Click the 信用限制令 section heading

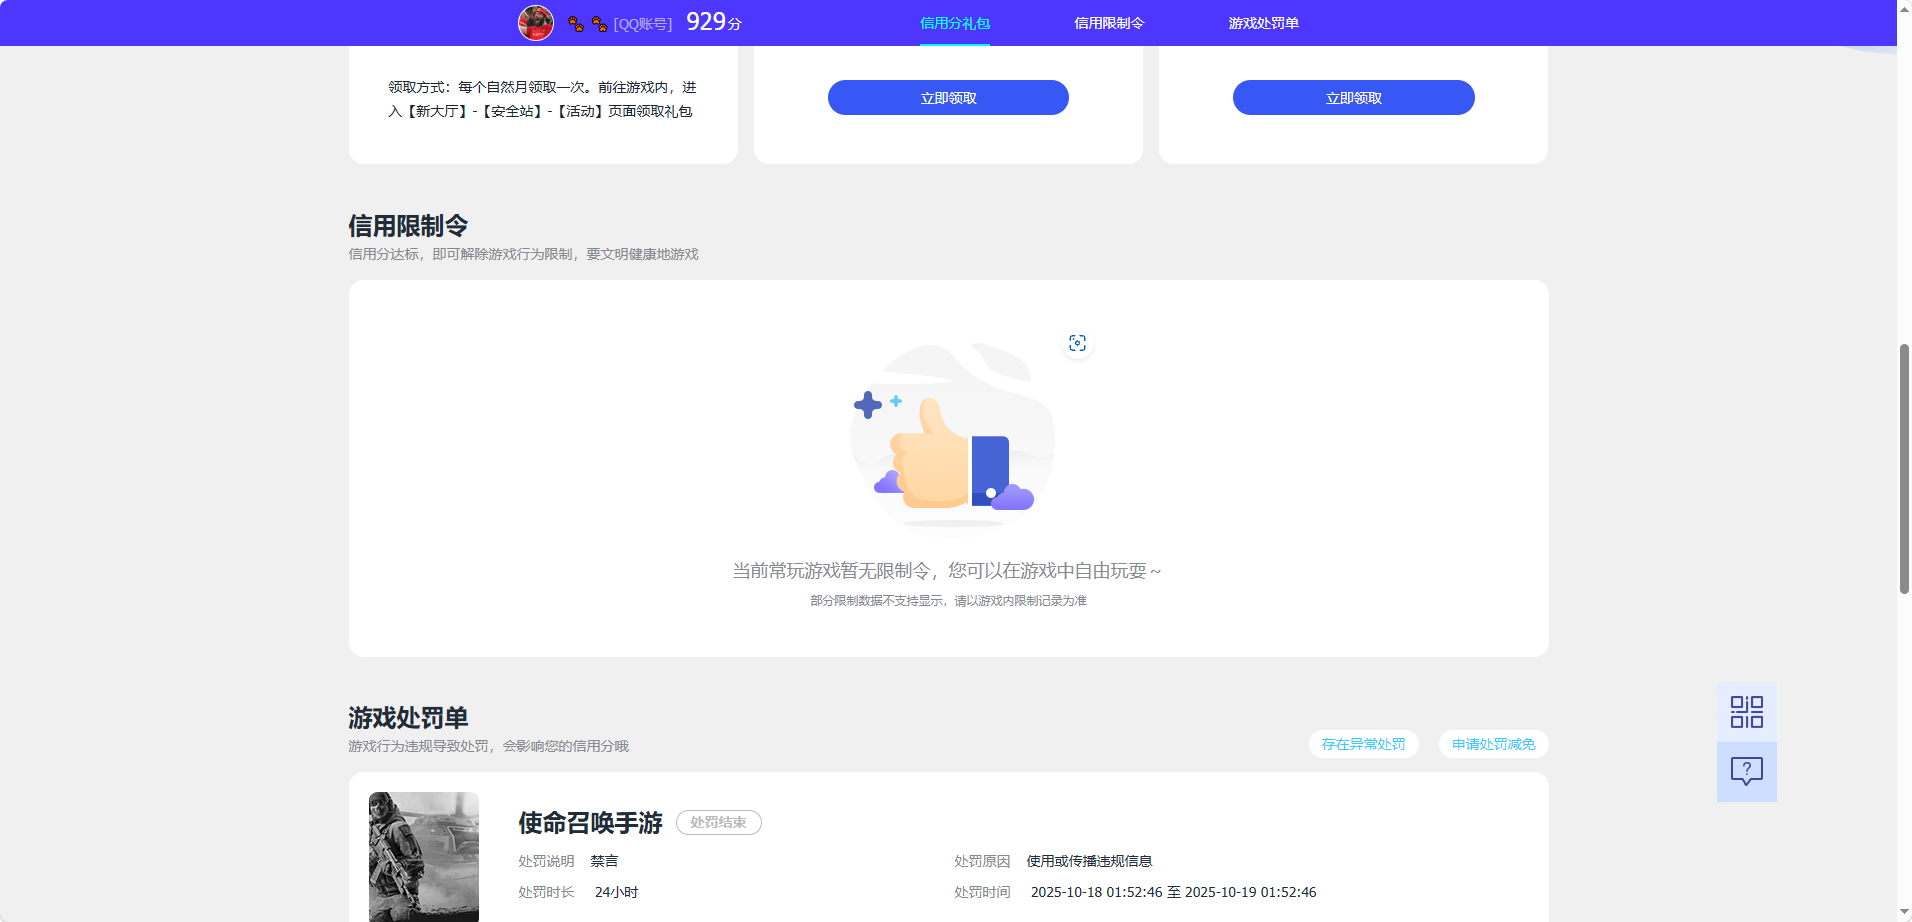point(408,226)
